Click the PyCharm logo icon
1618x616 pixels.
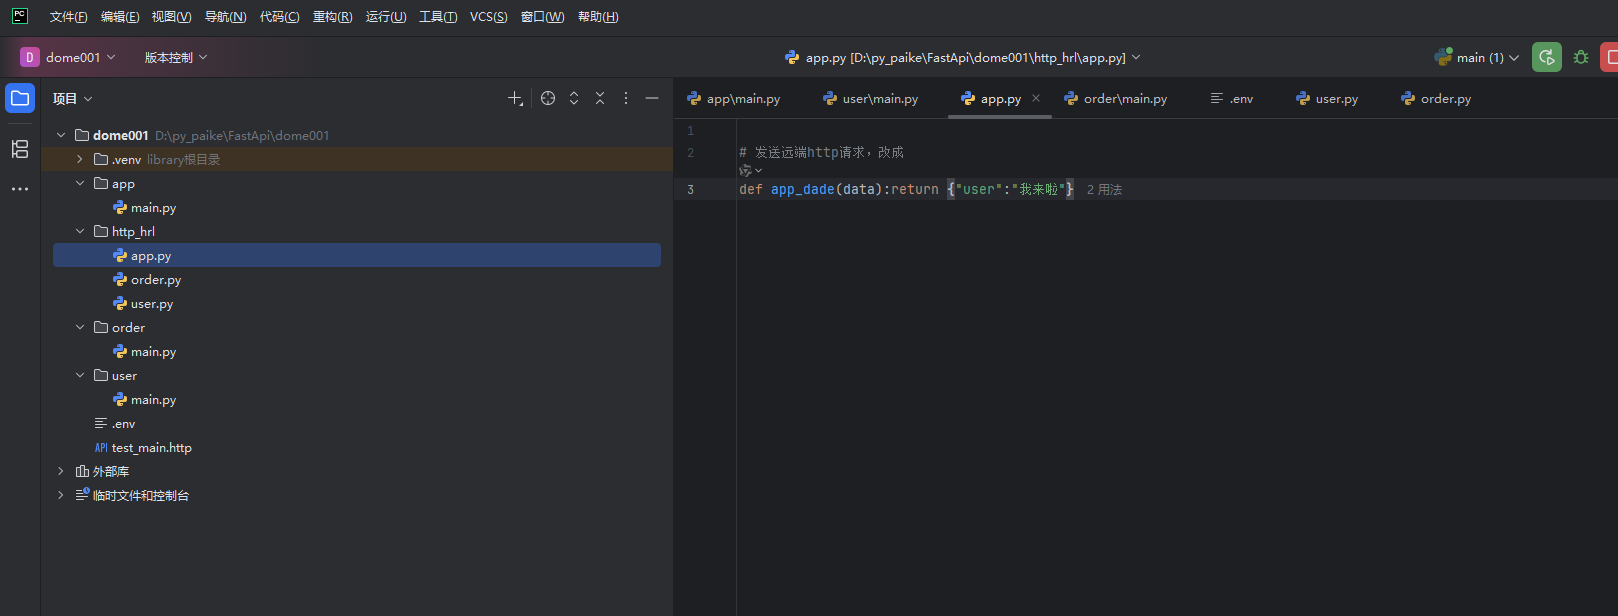coord(20,16)
